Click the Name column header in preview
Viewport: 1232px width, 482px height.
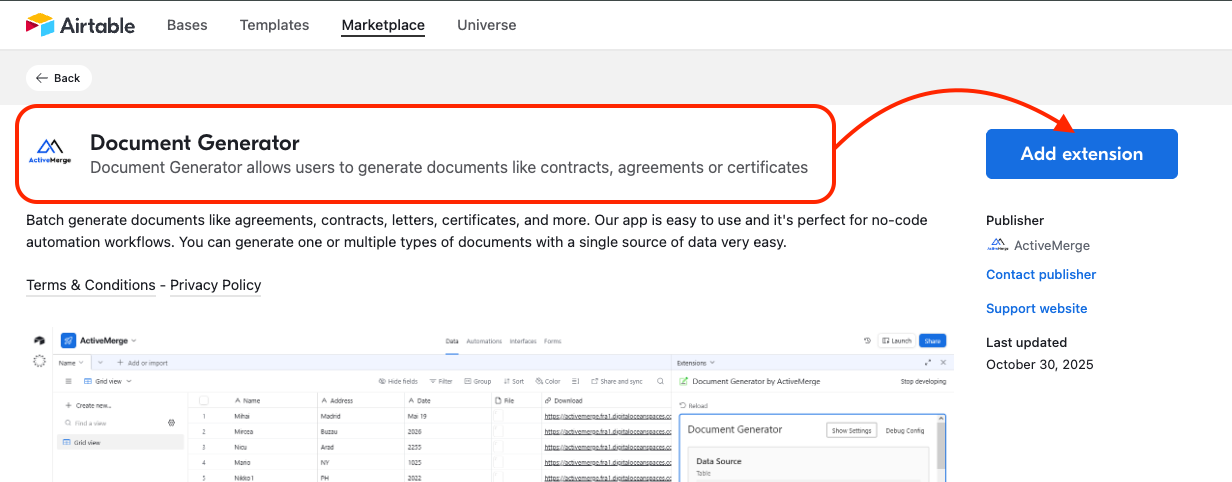[251, 399]
